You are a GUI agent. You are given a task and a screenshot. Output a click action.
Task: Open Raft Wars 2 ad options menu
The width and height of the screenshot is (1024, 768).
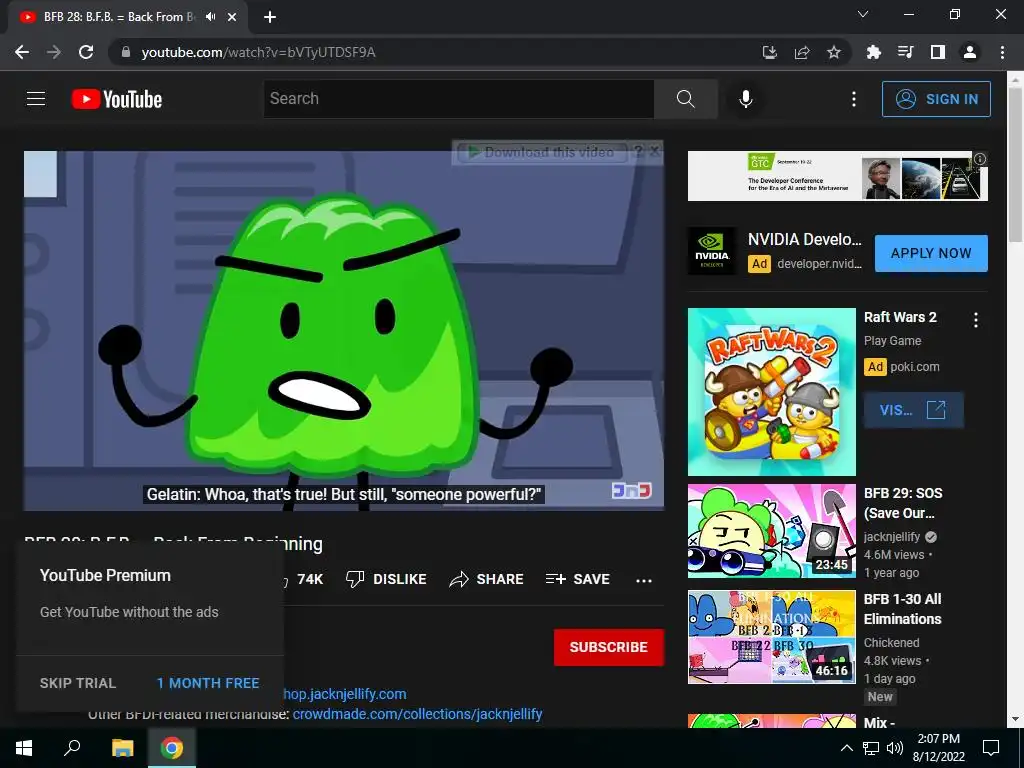click(976, 320)
